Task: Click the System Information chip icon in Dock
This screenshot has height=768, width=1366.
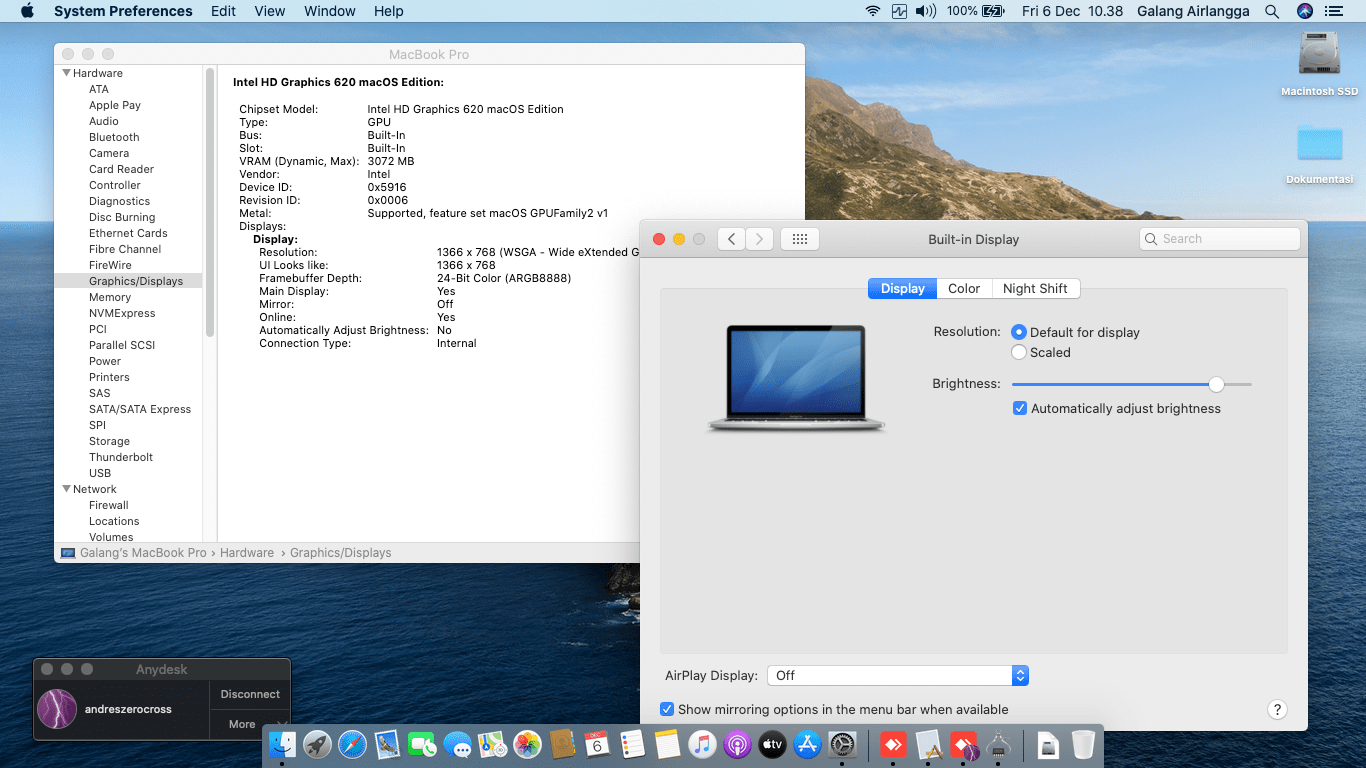Action: coord(998,744)
